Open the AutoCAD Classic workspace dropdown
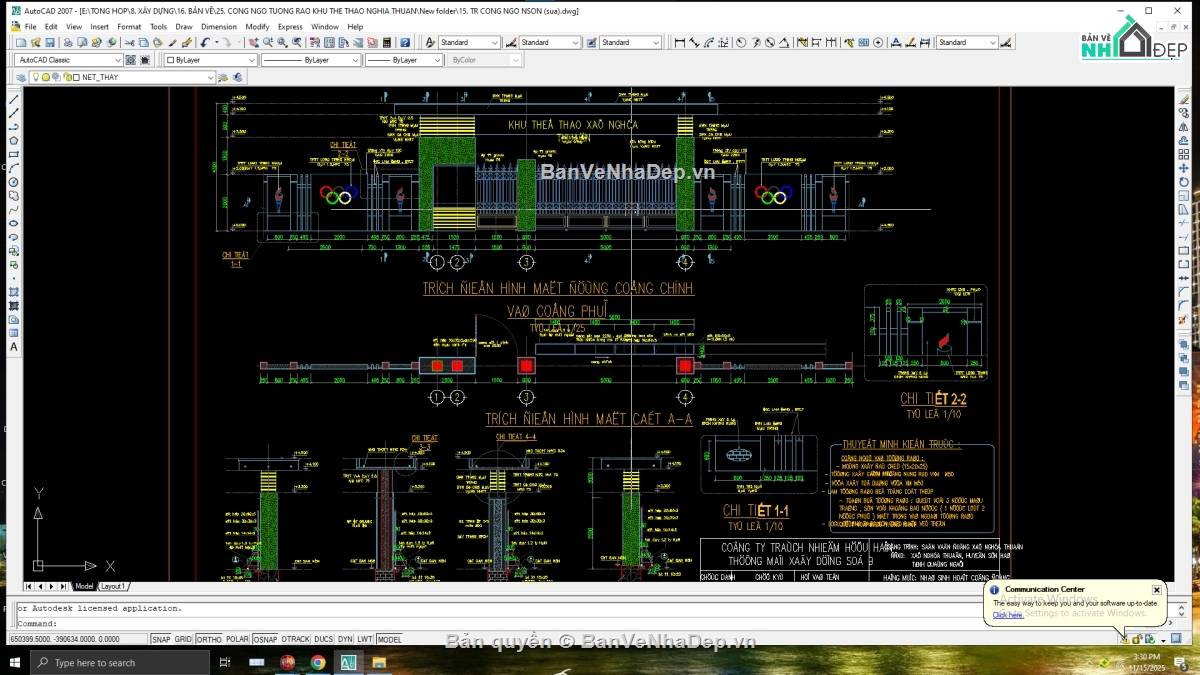The height and width of the screenshot is (675, 1200). click(69, 60)
